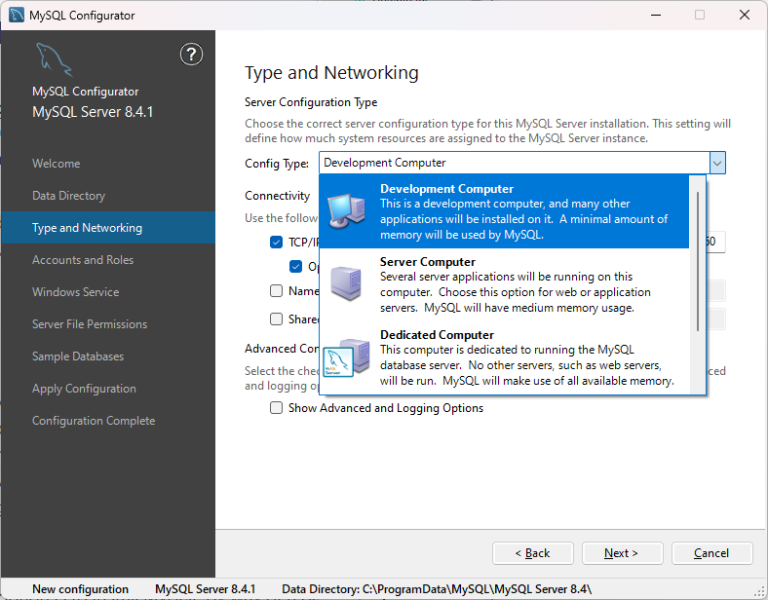Screen dimensions: 768x600
Task: Collapse the Config Type dropdown arrow
Action: (717, 163)
